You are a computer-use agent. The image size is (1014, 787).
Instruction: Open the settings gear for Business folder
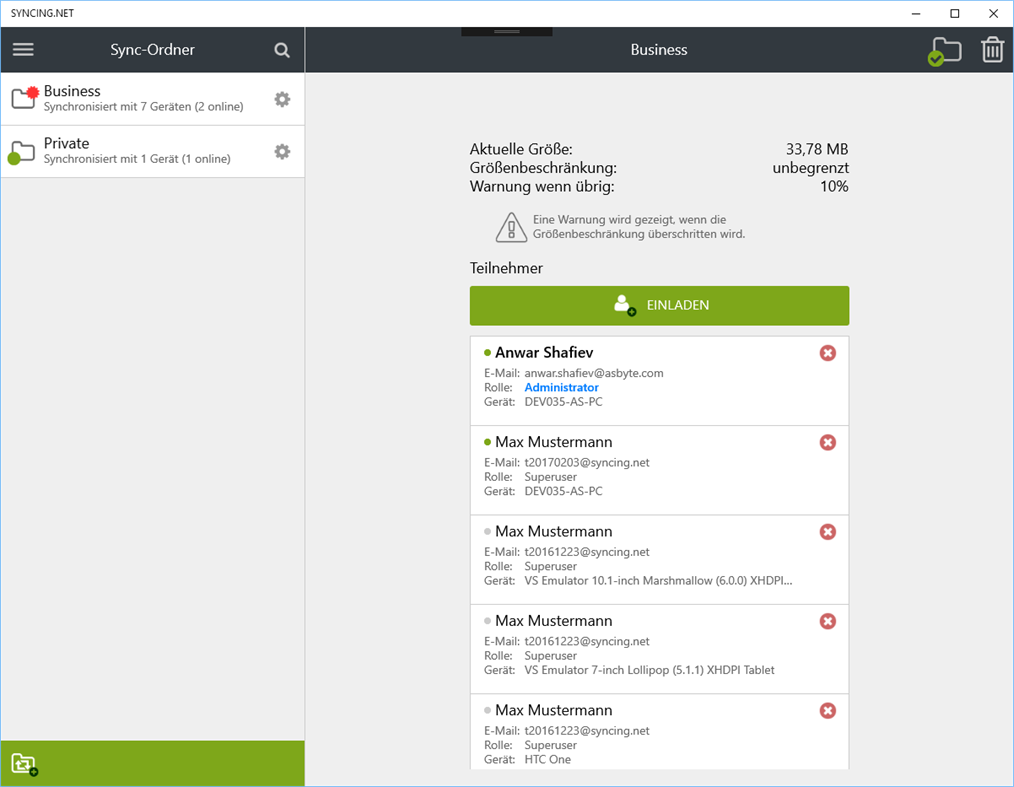coord(281,99)
